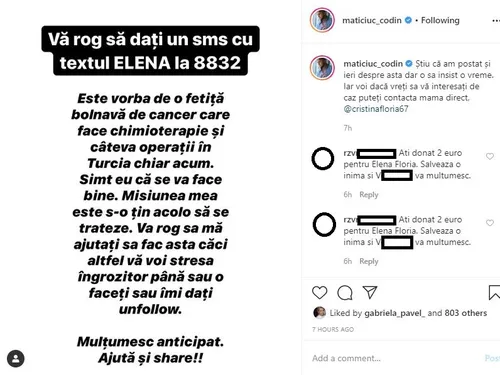Like the second rzv comment

[x=490, y=223]
